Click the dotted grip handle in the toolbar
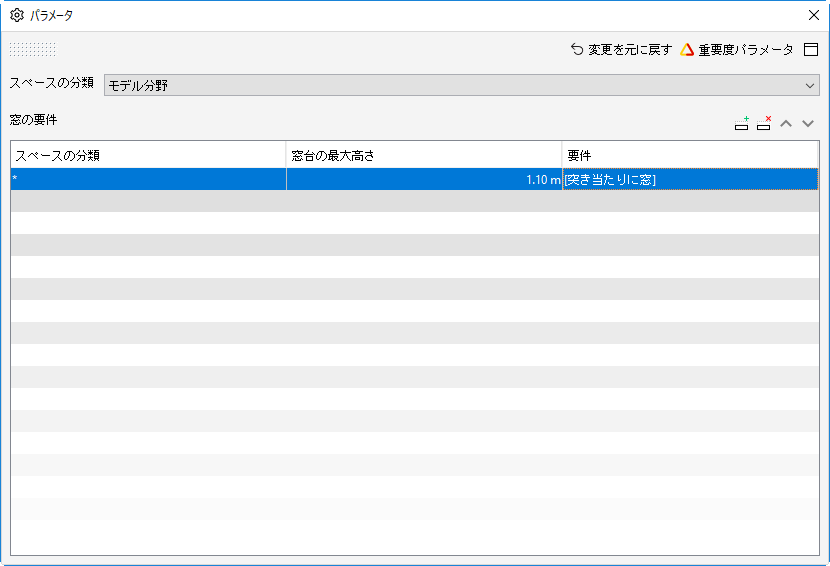 pyautogui.click(x=32, y=50)
